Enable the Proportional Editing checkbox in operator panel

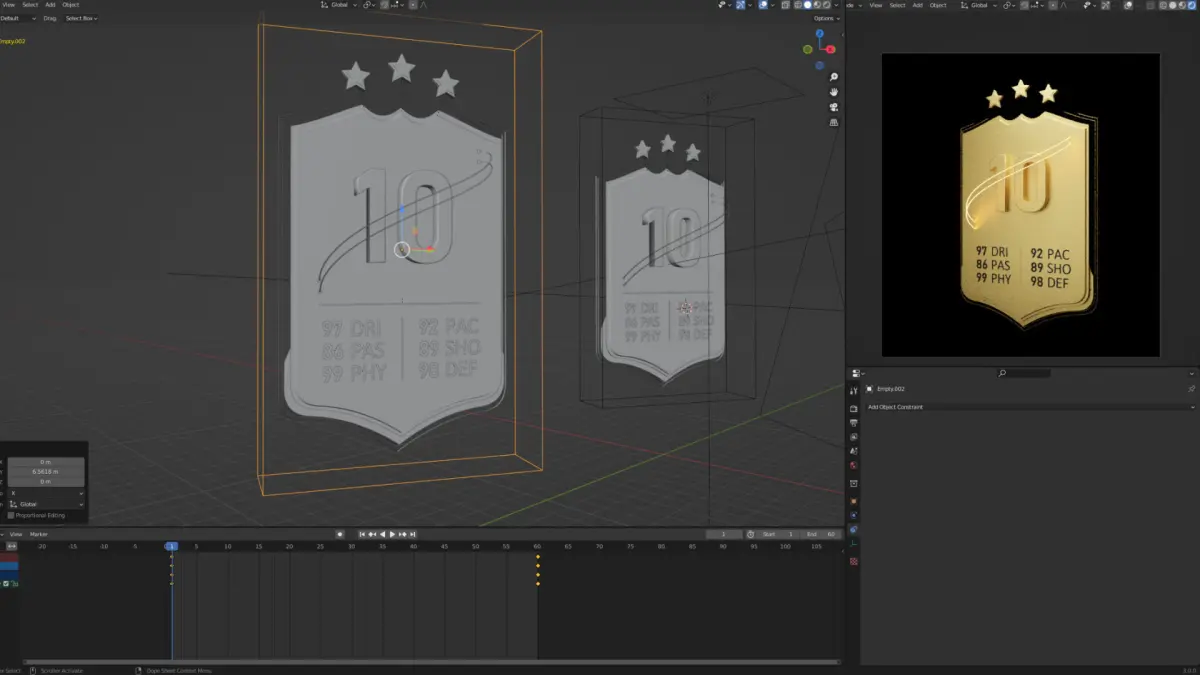click(x=11, y=515)
